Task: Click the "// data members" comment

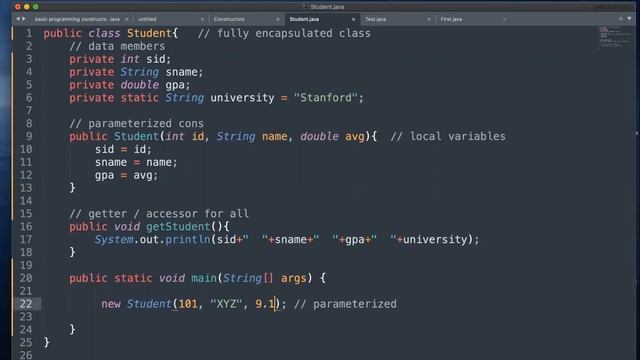Action: (117, 46)
